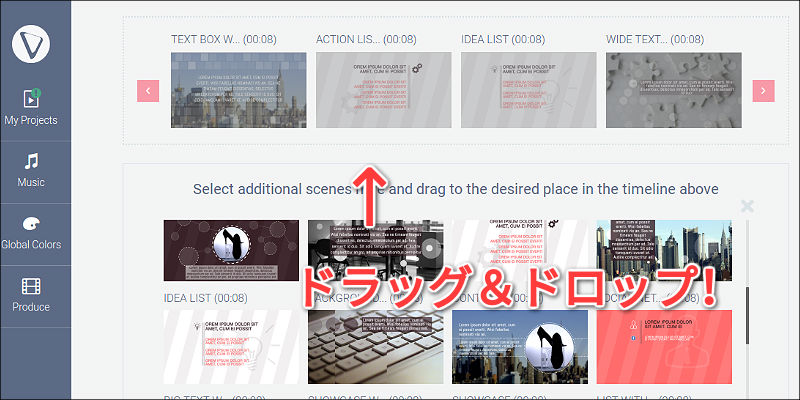Open My Projects from the sidebar
This screenshot has width=800, height=400.
pyautogui.click(x=31, y=107)
